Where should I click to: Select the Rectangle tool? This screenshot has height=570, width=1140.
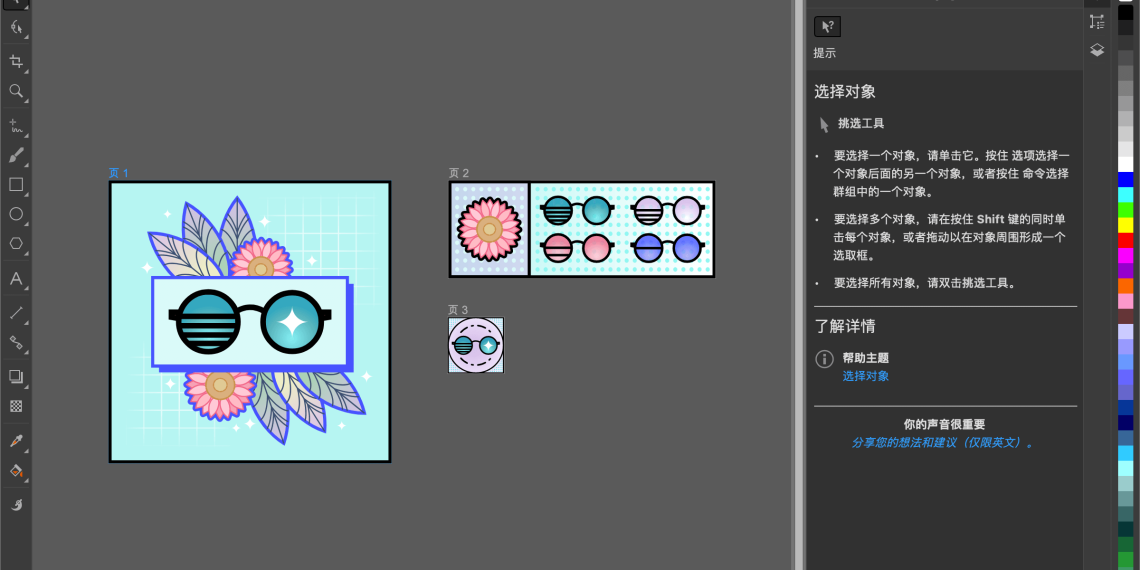tap(16, 185)
